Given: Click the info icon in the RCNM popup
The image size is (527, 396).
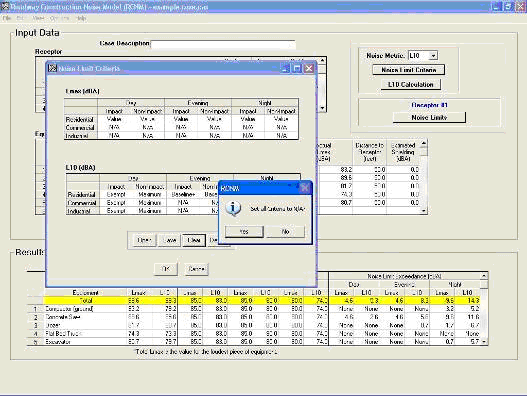Looking at the screenshot, I should (x=233, y=208).
